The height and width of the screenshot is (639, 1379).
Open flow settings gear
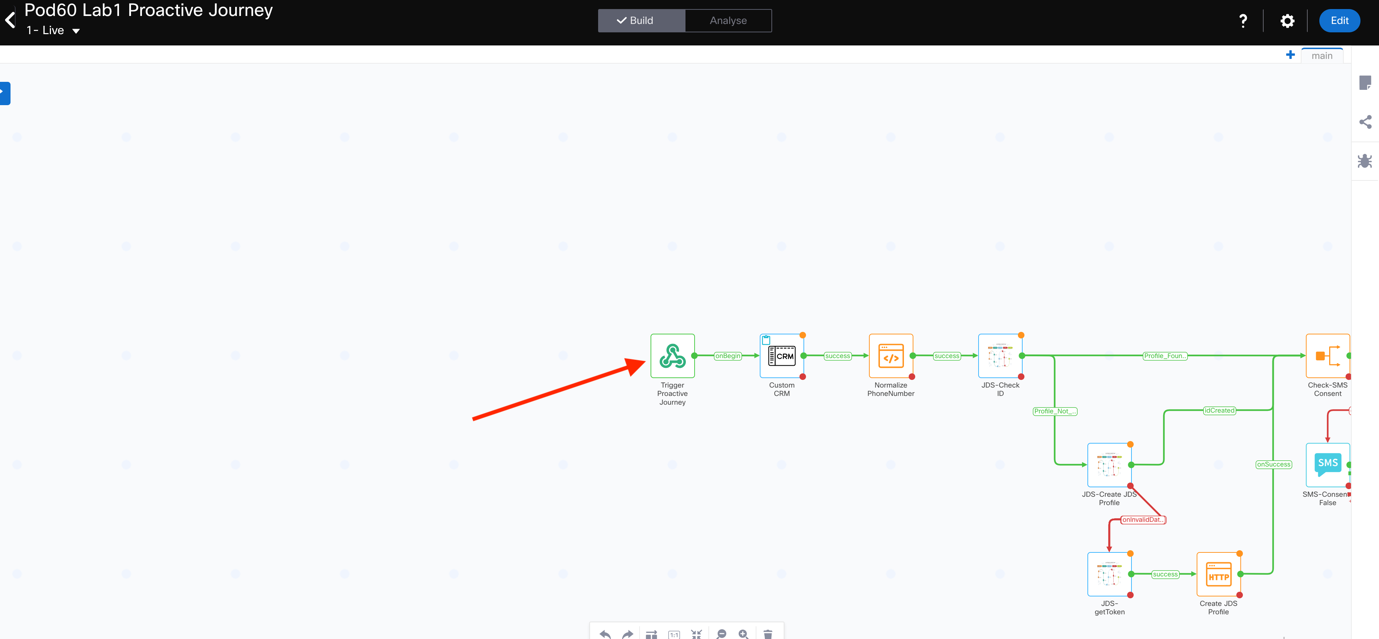coord(1287,20)
